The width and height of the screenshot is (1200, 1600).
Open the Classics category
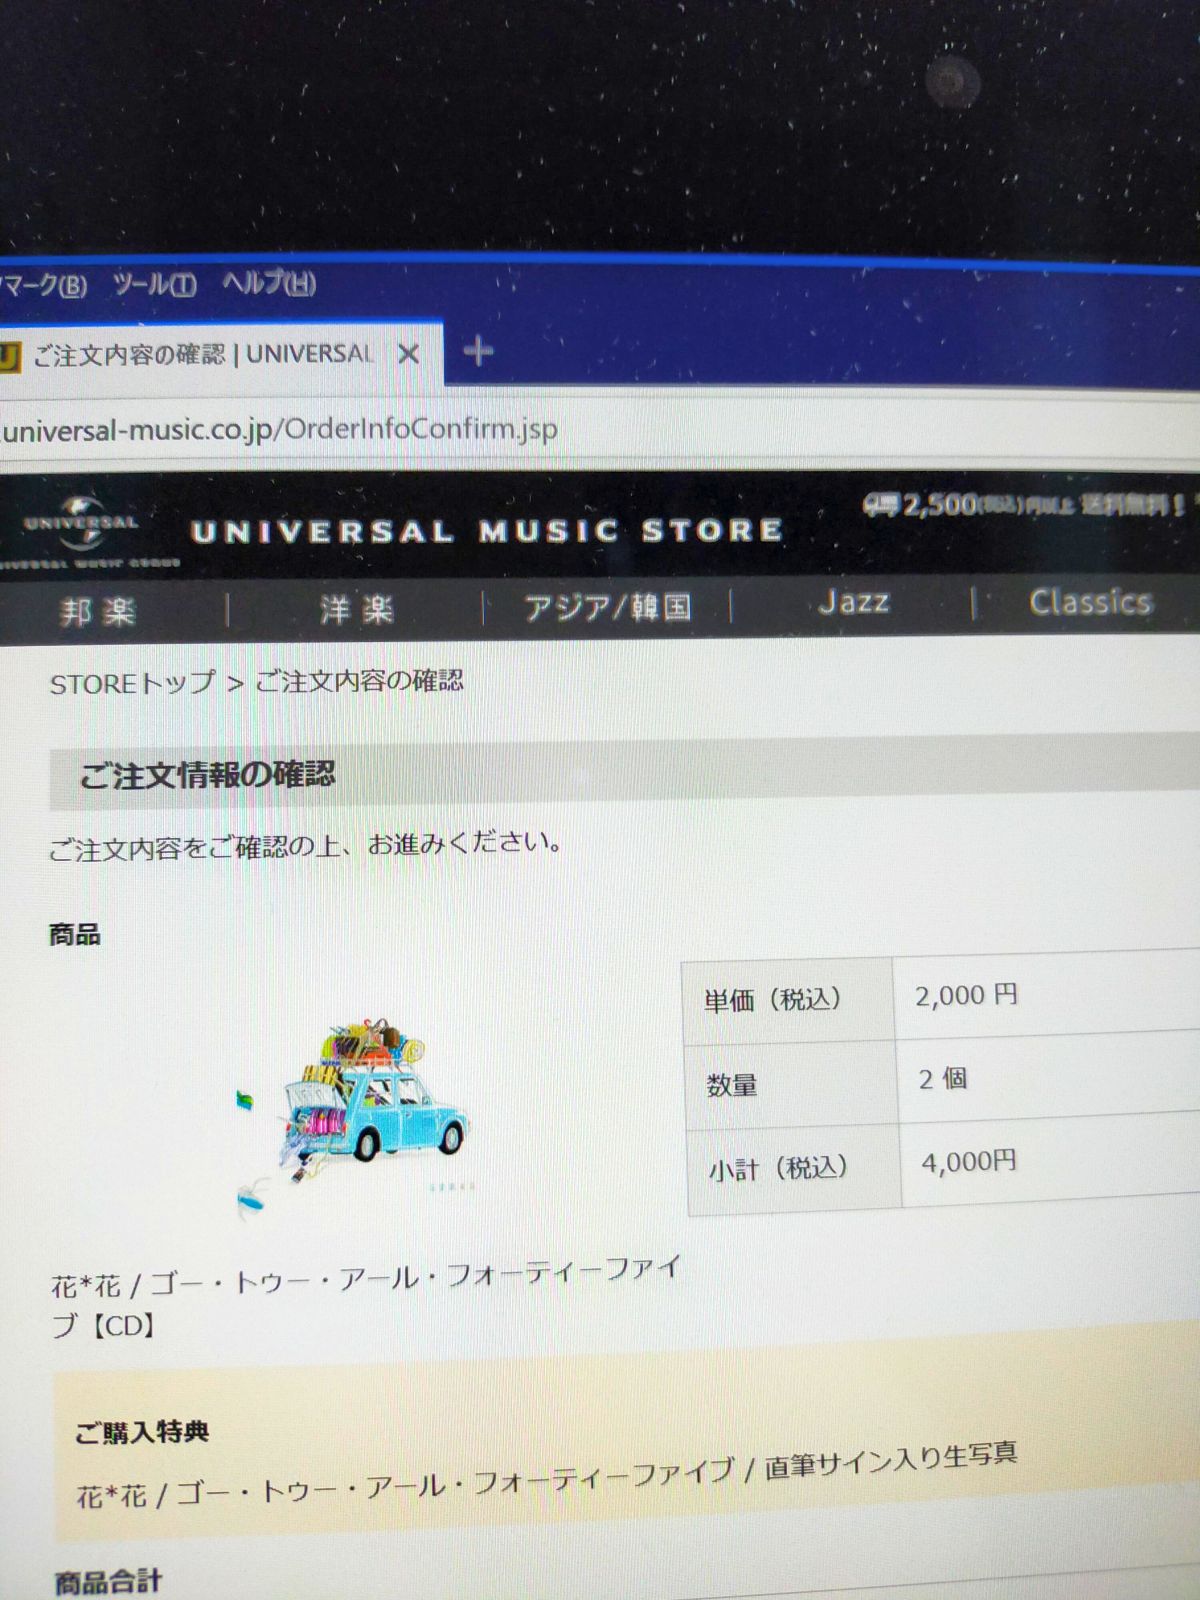pyautogui.click(x=1091, y=601)
